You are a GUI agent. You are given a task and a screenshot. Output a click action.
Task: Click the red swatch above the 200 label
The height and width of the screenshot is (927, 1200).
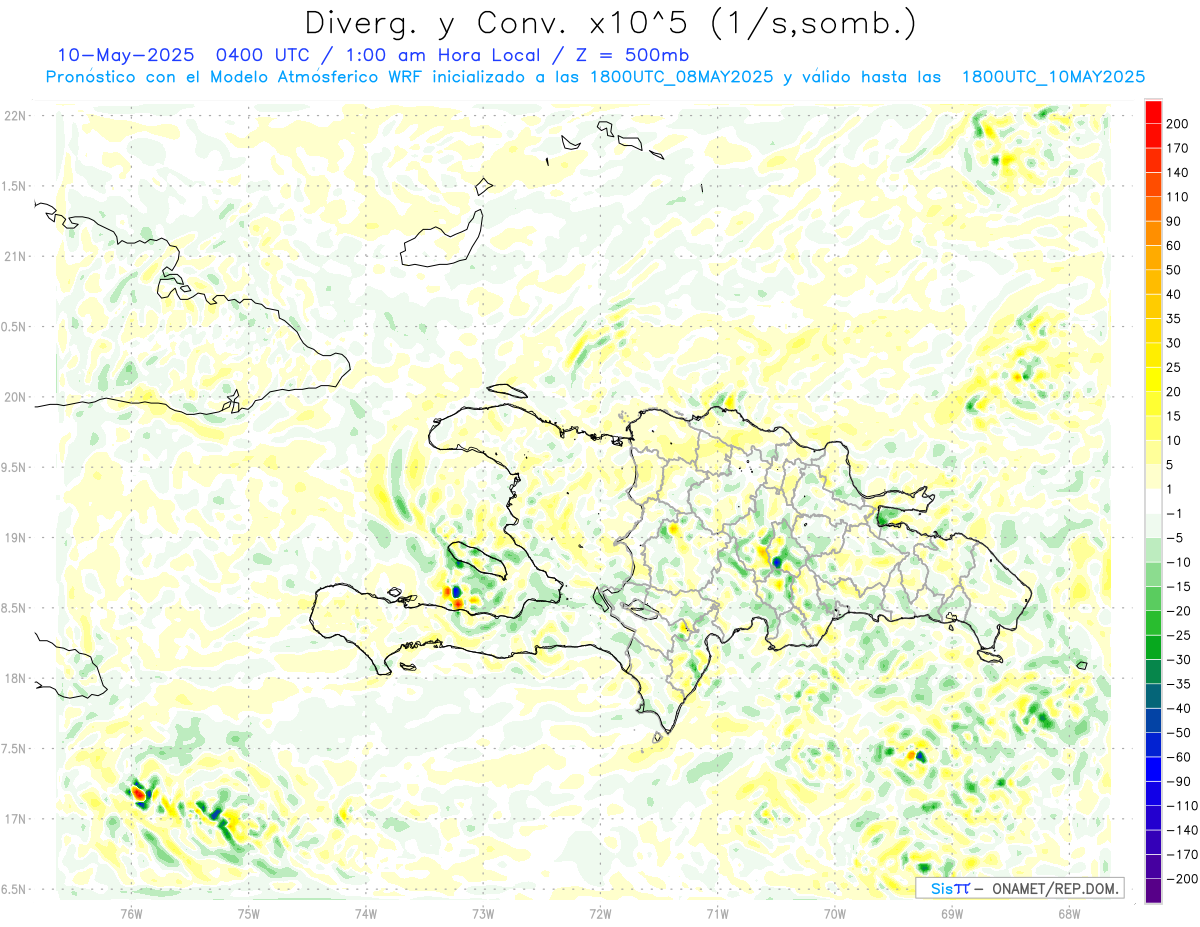coord(1153,112)
